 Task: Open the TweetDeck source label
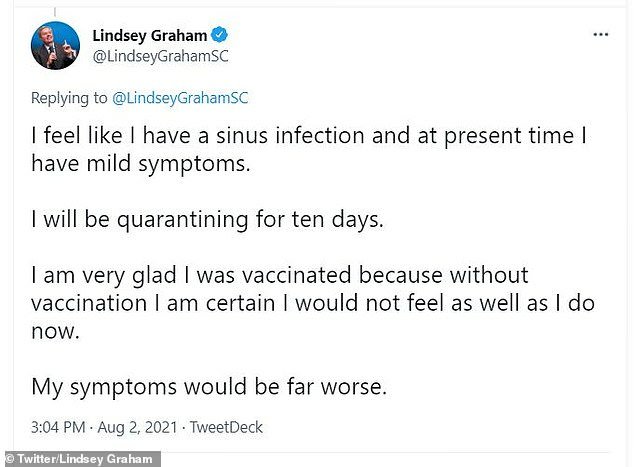(225, 428)
